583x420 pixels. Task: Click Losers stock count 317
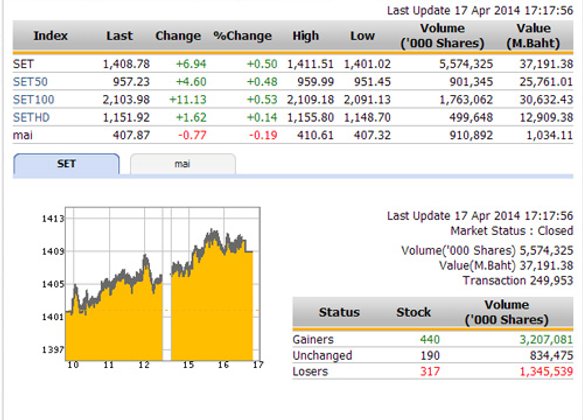430,371
